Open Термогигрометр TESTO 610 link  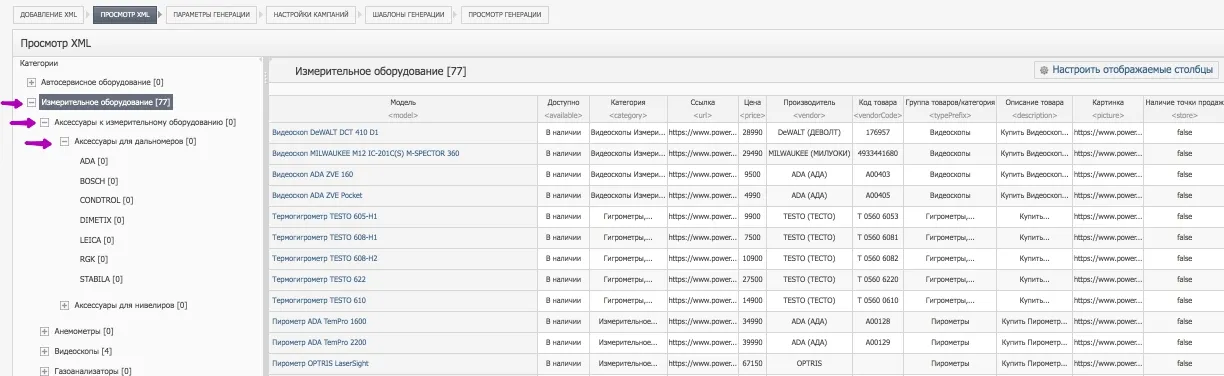click(319, 300)
